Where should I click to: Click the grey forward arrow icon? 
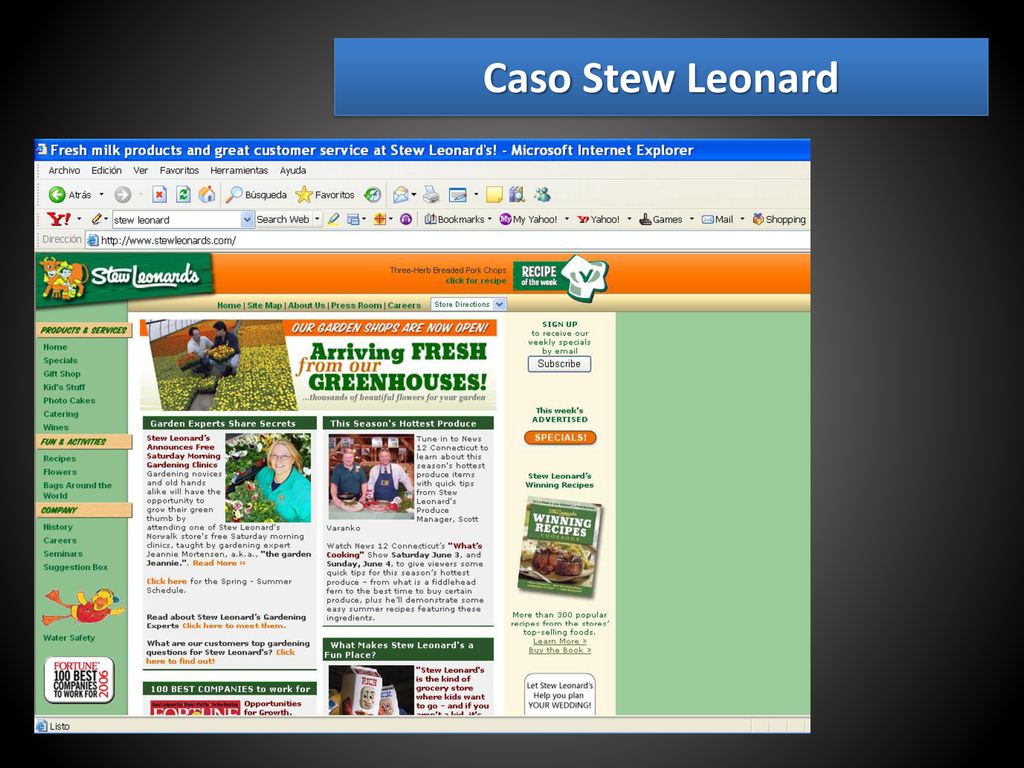pyautogui.click(x=123, y=195)
